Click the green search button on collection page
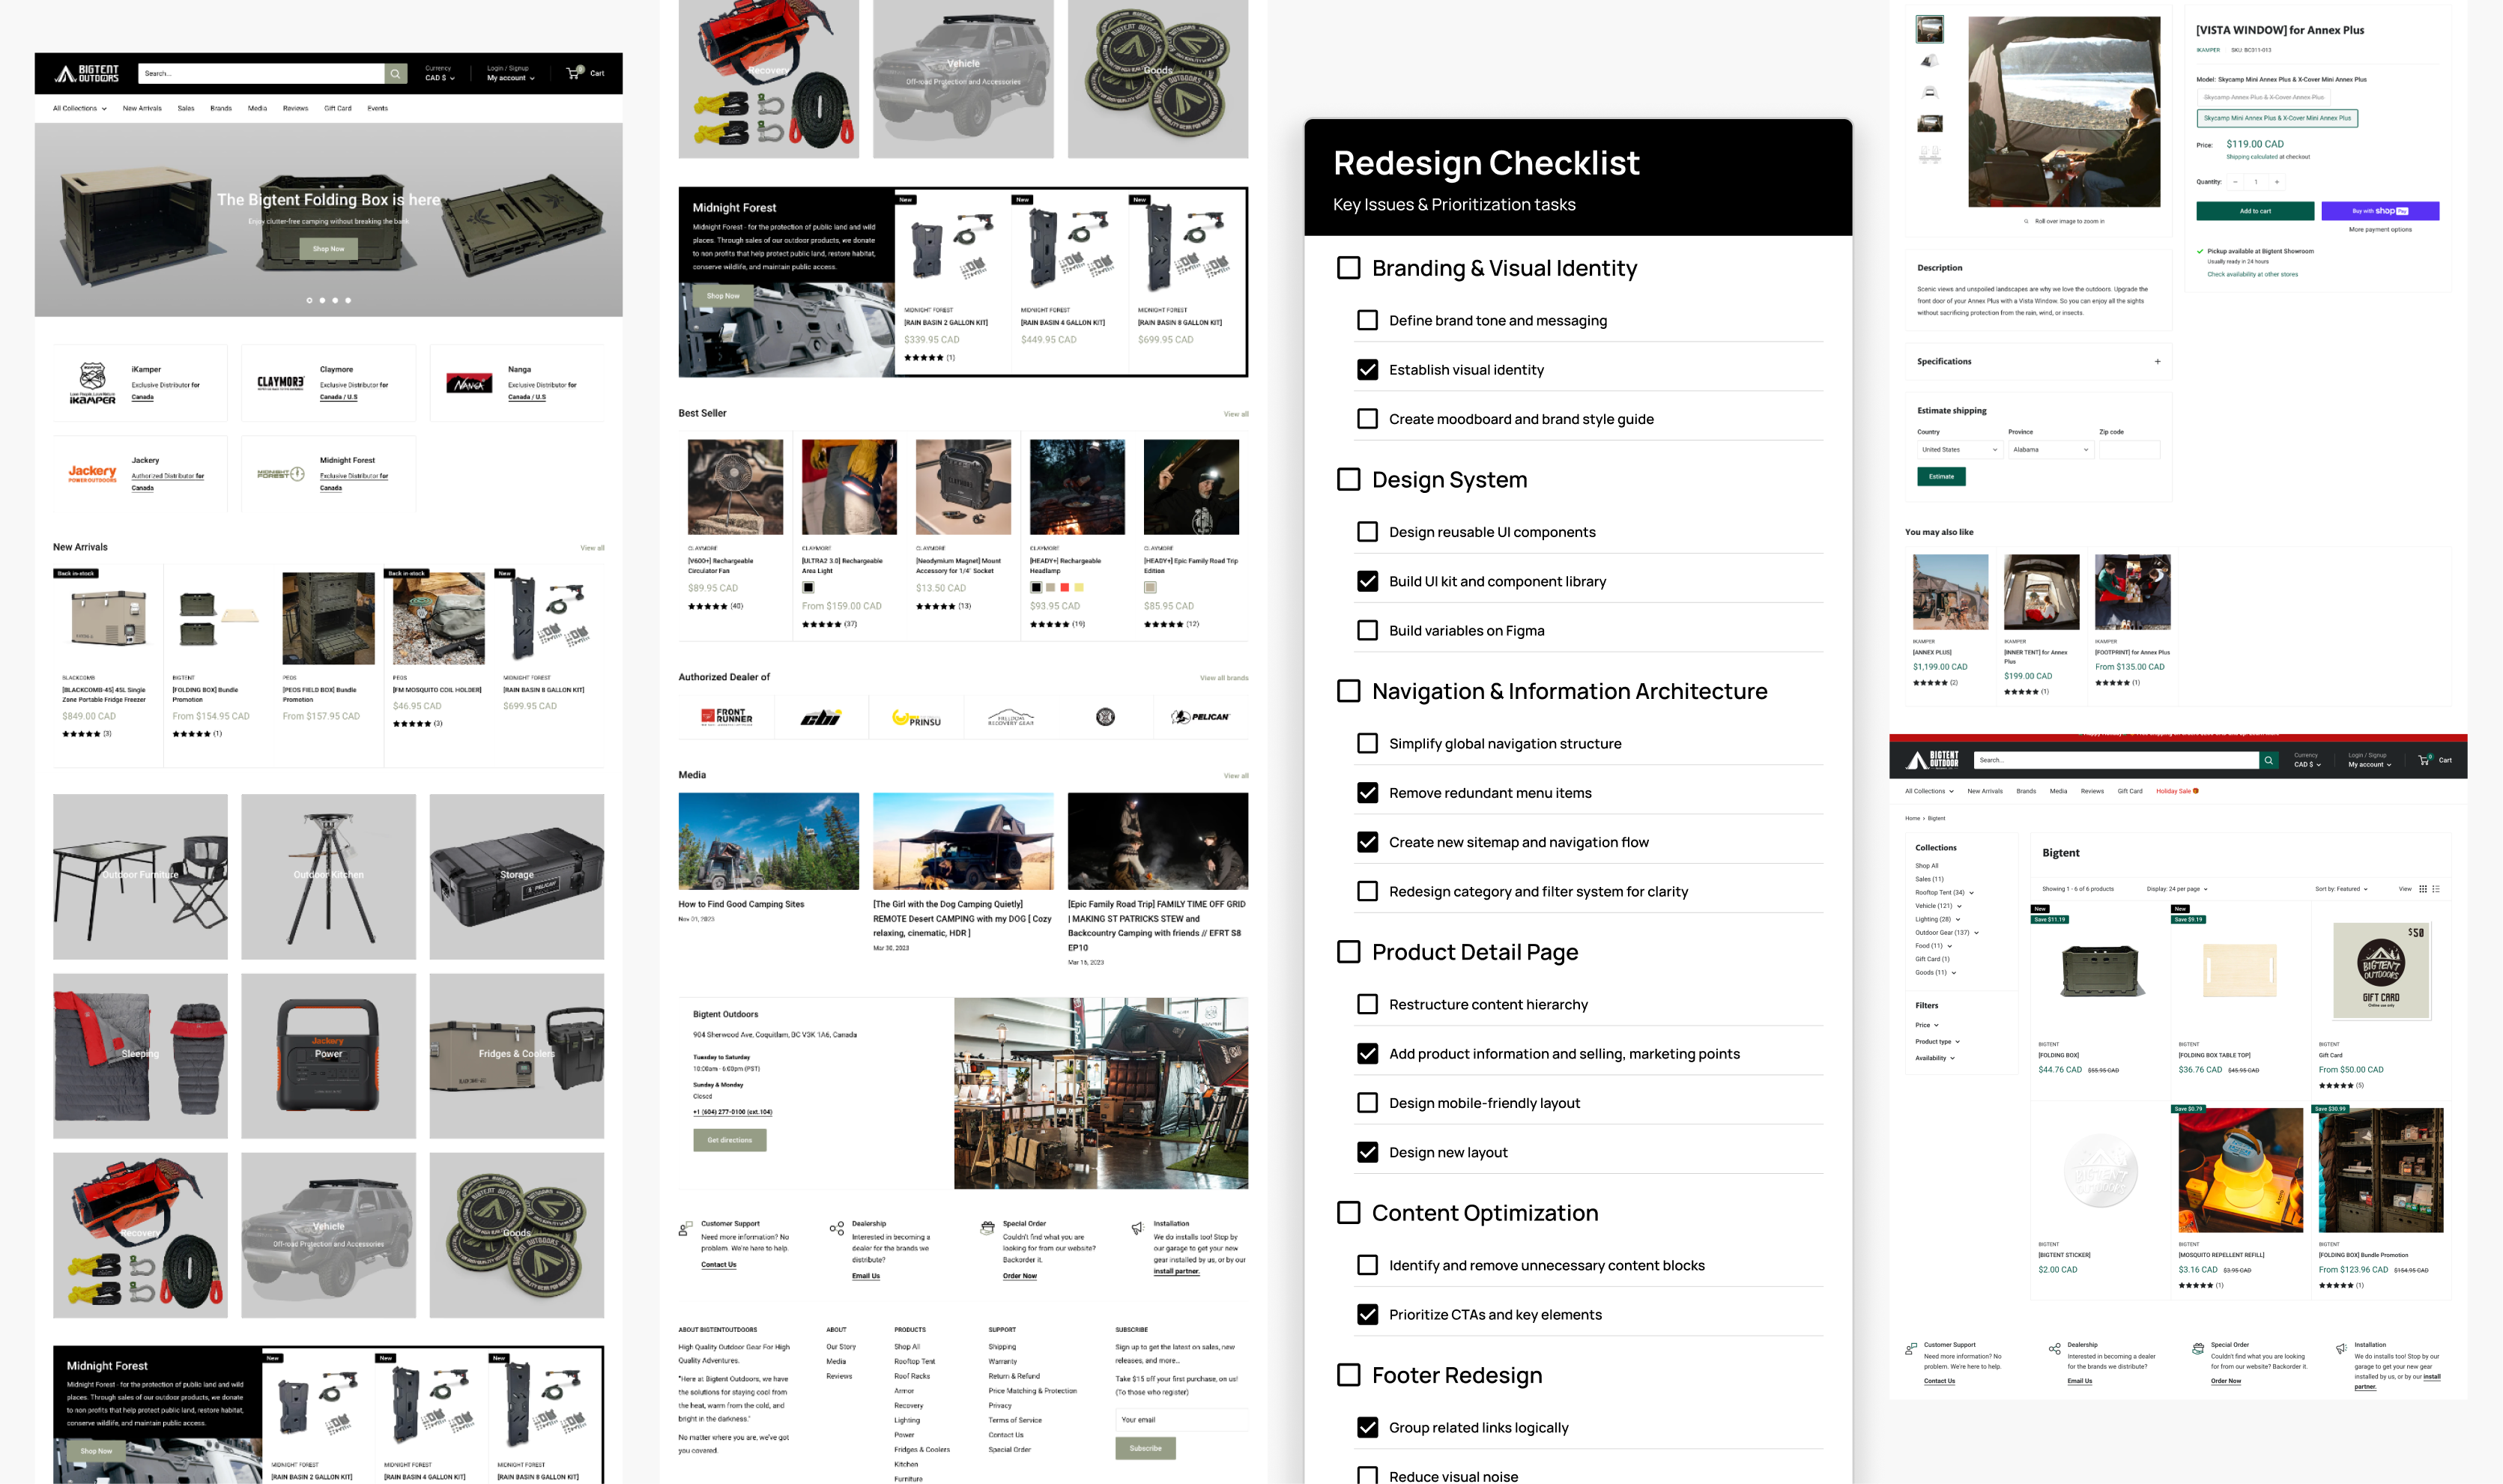The image size is (2503, 1484). (2269, 760)
